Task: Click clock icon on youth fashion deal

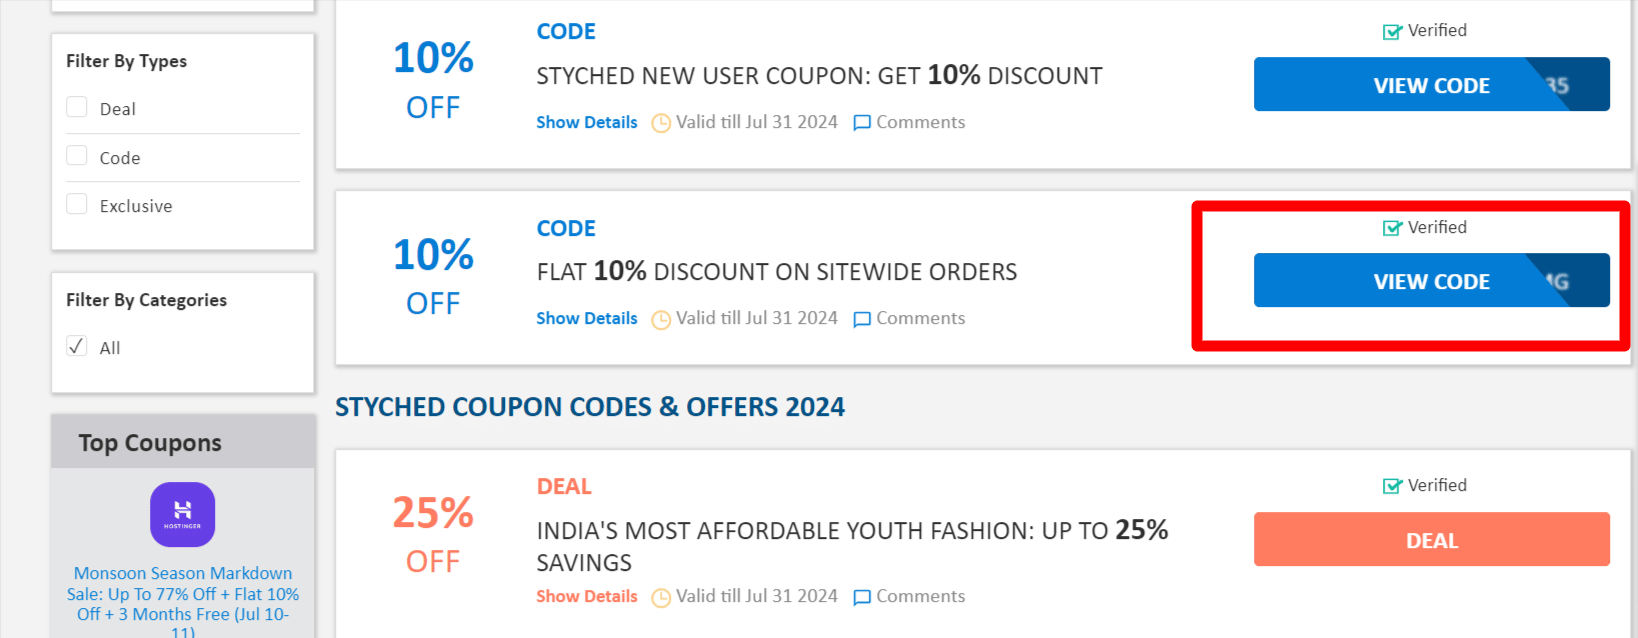Action: tap(661, 597)
